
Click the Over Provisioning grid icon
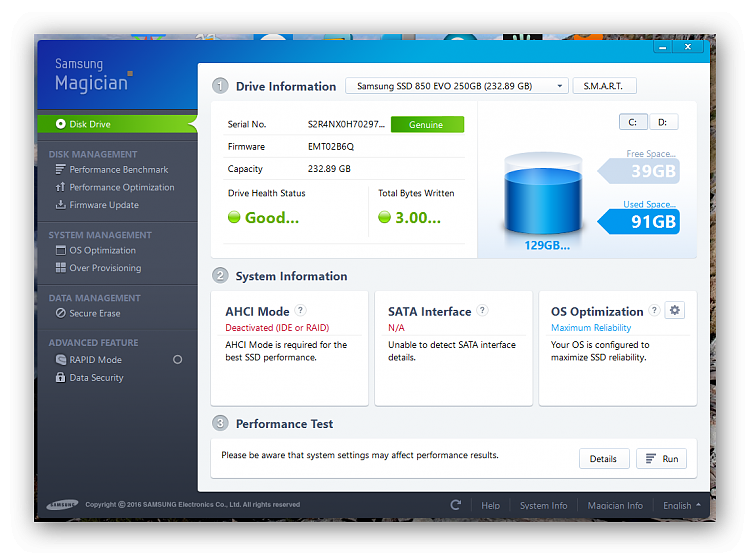[60, 268]
